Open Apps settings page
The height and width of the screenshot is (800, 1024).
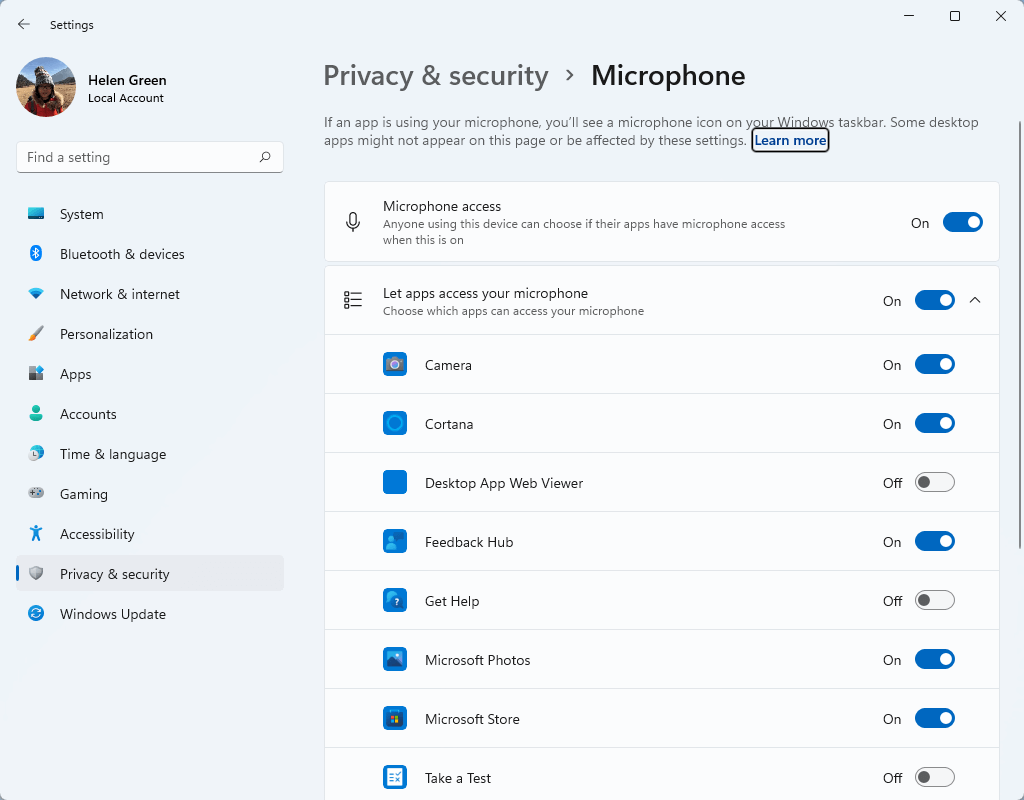[x=150, y=374]
